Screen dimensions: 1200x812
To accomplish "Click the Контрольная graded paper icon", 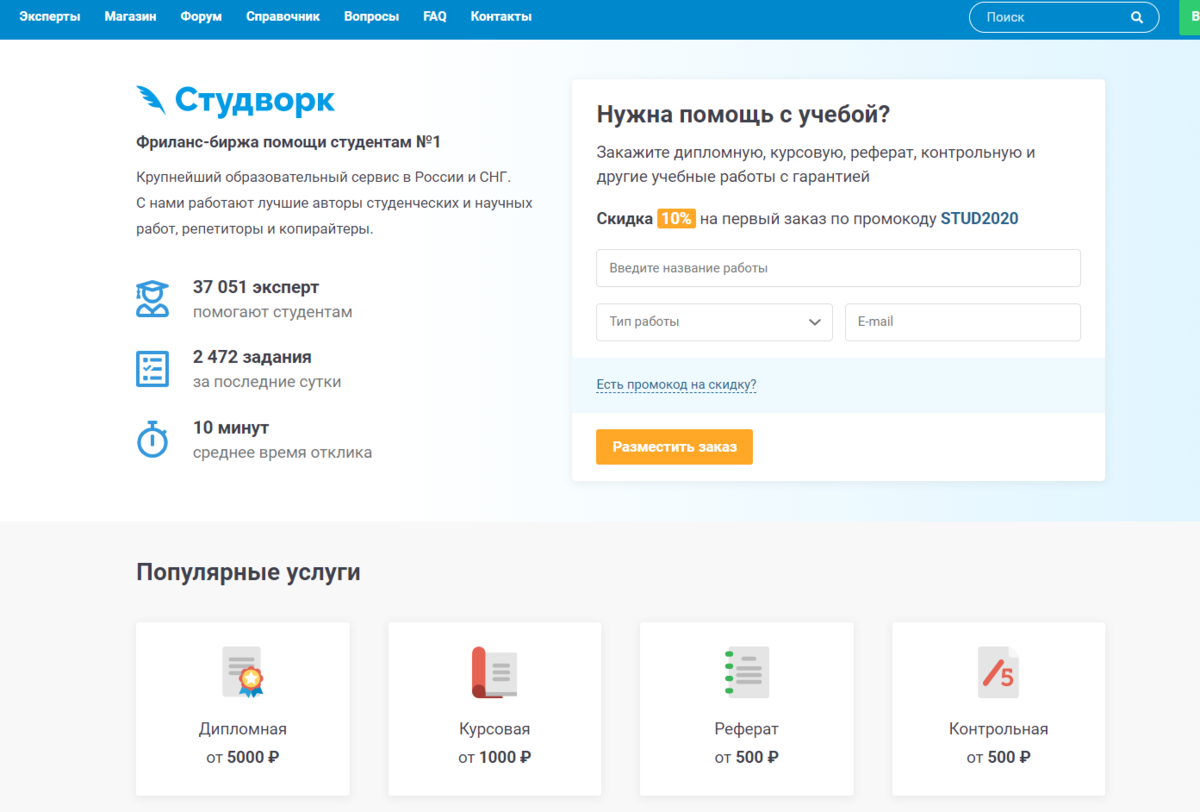I will point(998,671).
